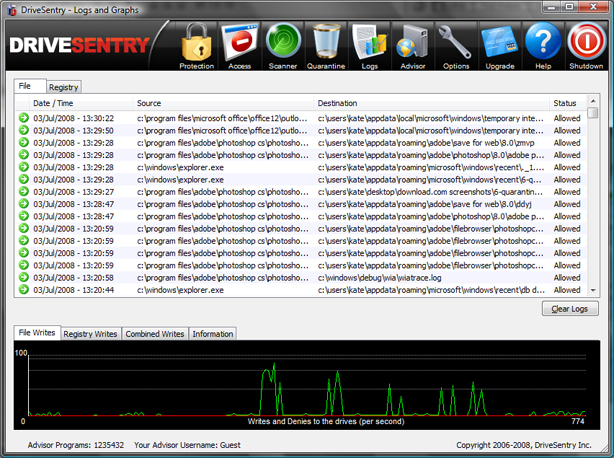Screen dimensions: 614x458
Task: Click the File Writes graph area
Action: tap(307, 385)
